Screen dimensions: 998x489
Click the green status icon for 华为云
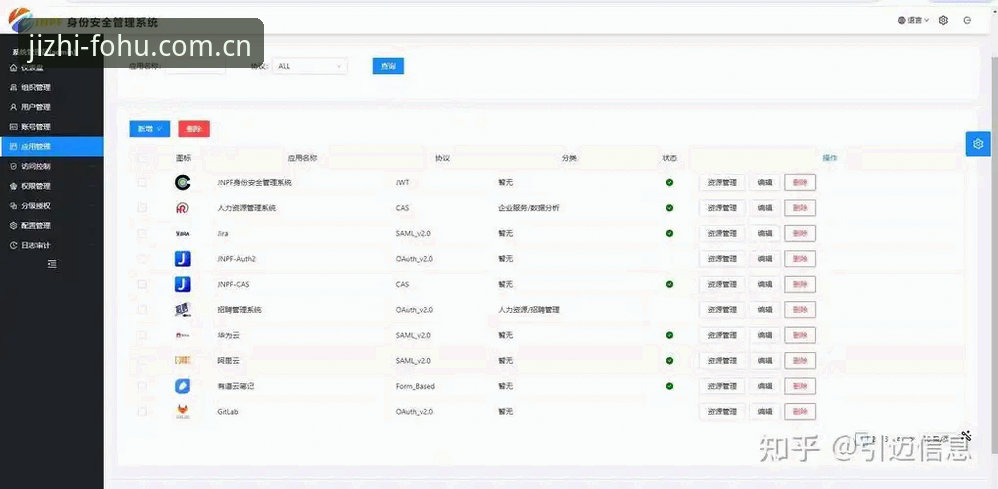pos(670,336)
